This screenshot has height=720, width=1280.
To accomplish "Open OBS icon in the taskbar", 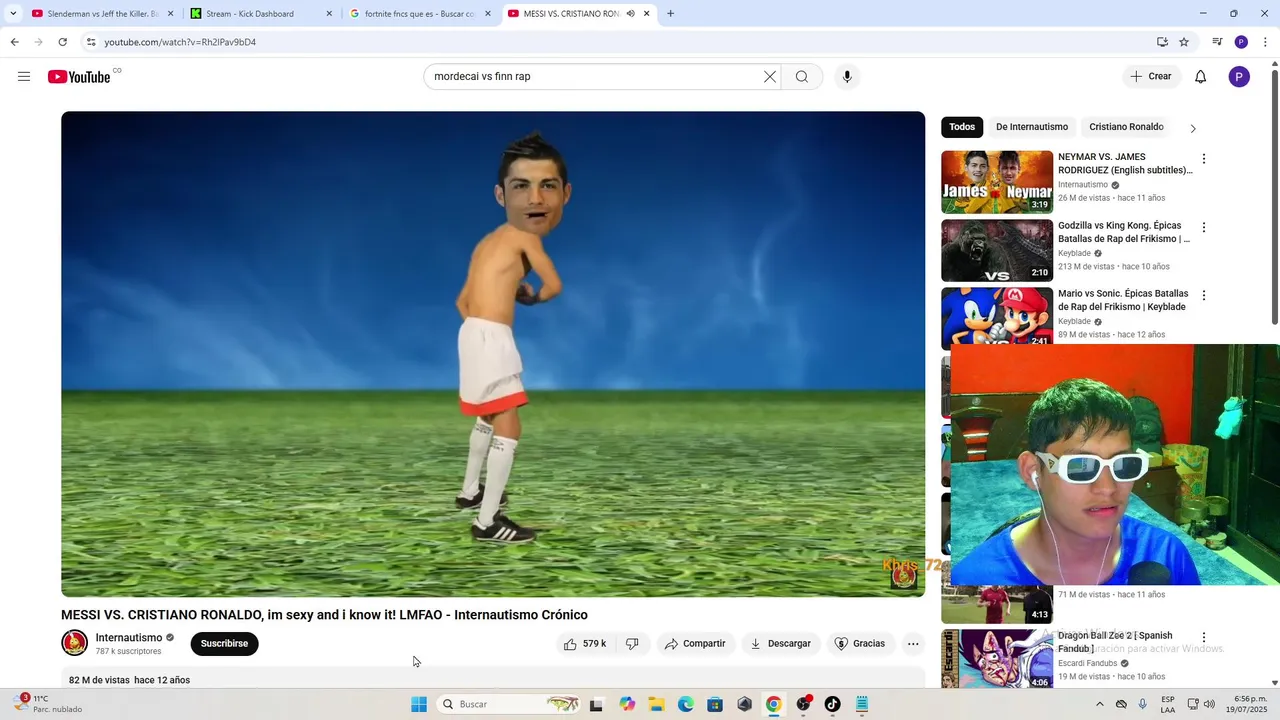I will click(x=803, y=704).
